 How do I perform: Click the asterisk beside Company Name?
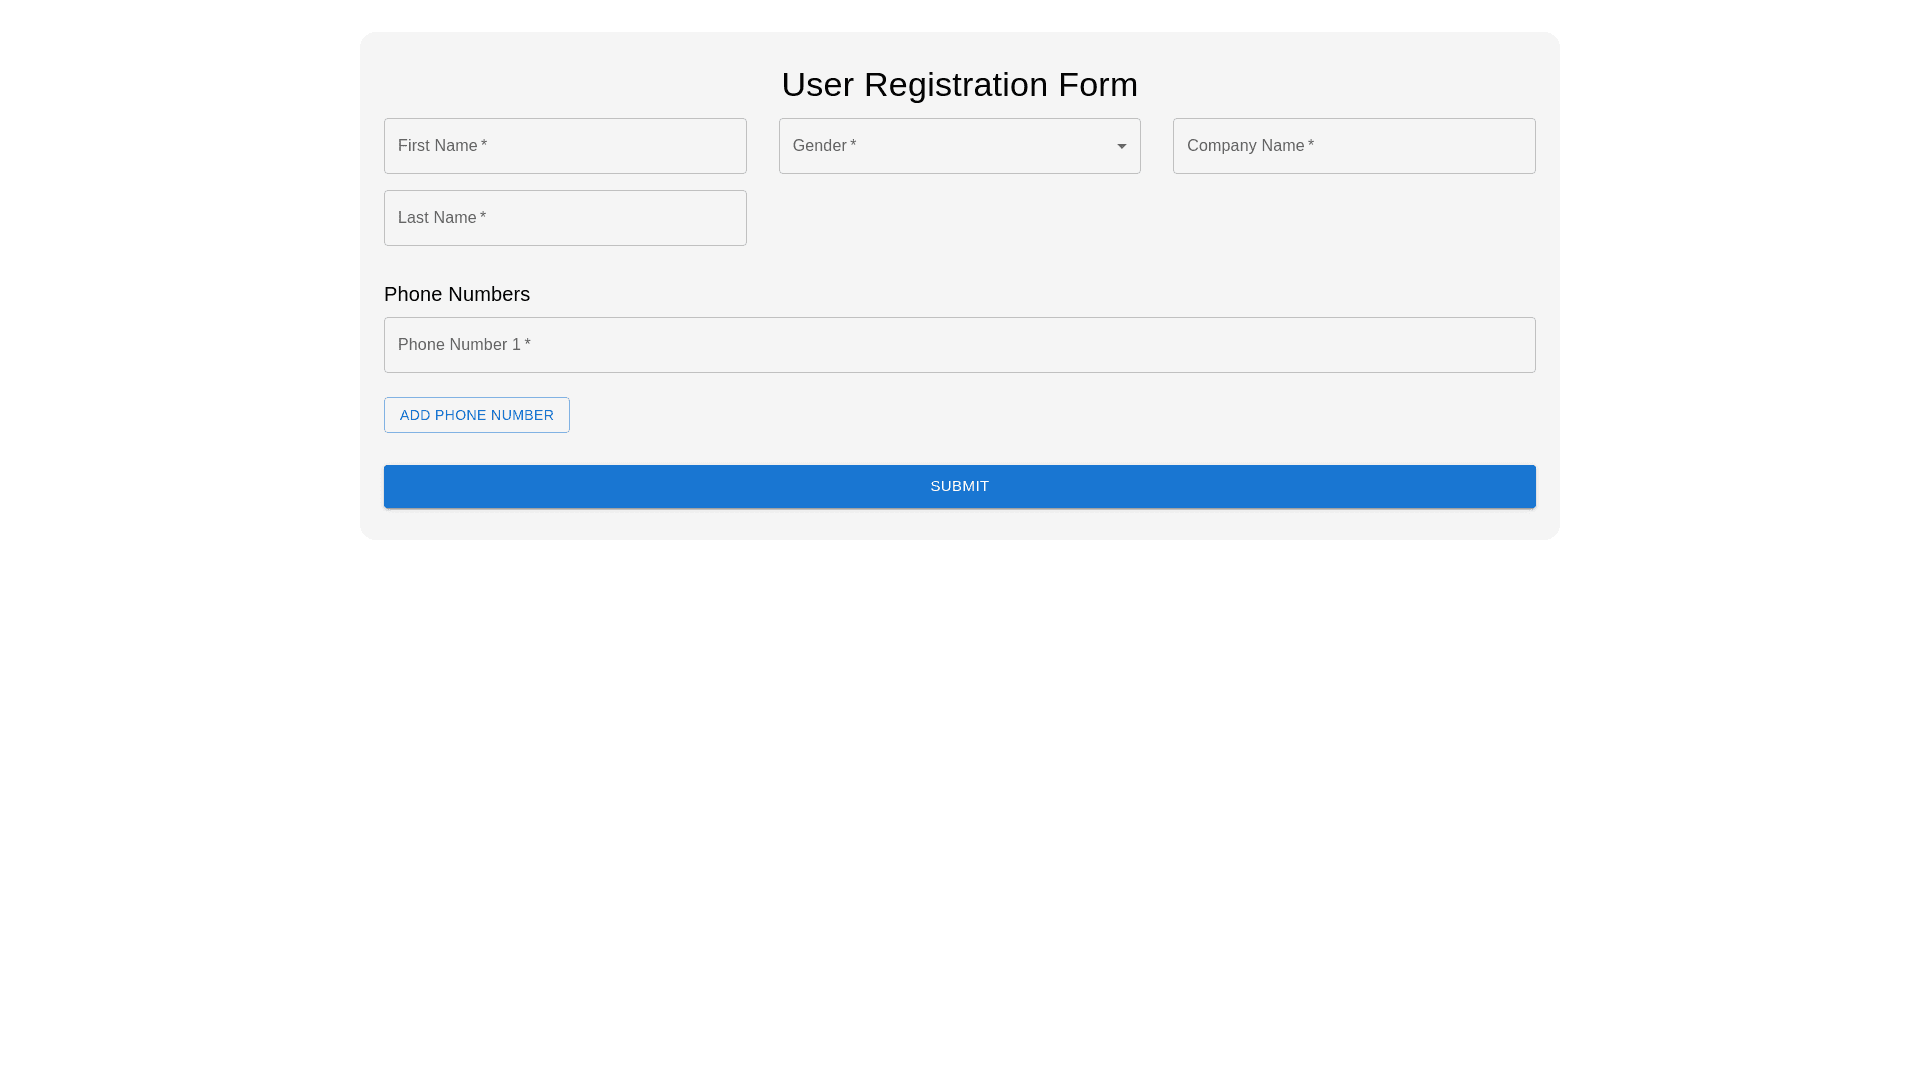click(1311, 145)
